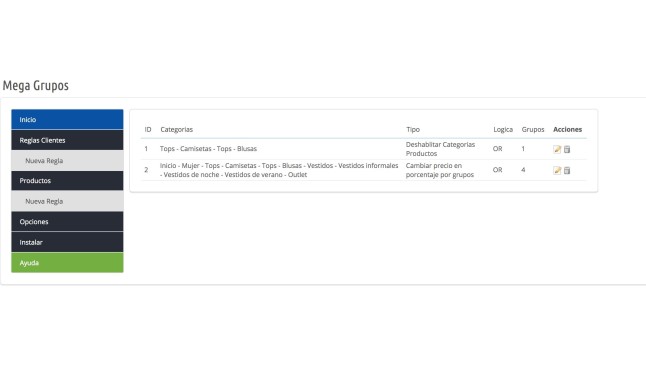Viewport: 646px width, 366px height.
Task: Click the Mega Grupos page title
Action: coord(36,86)
